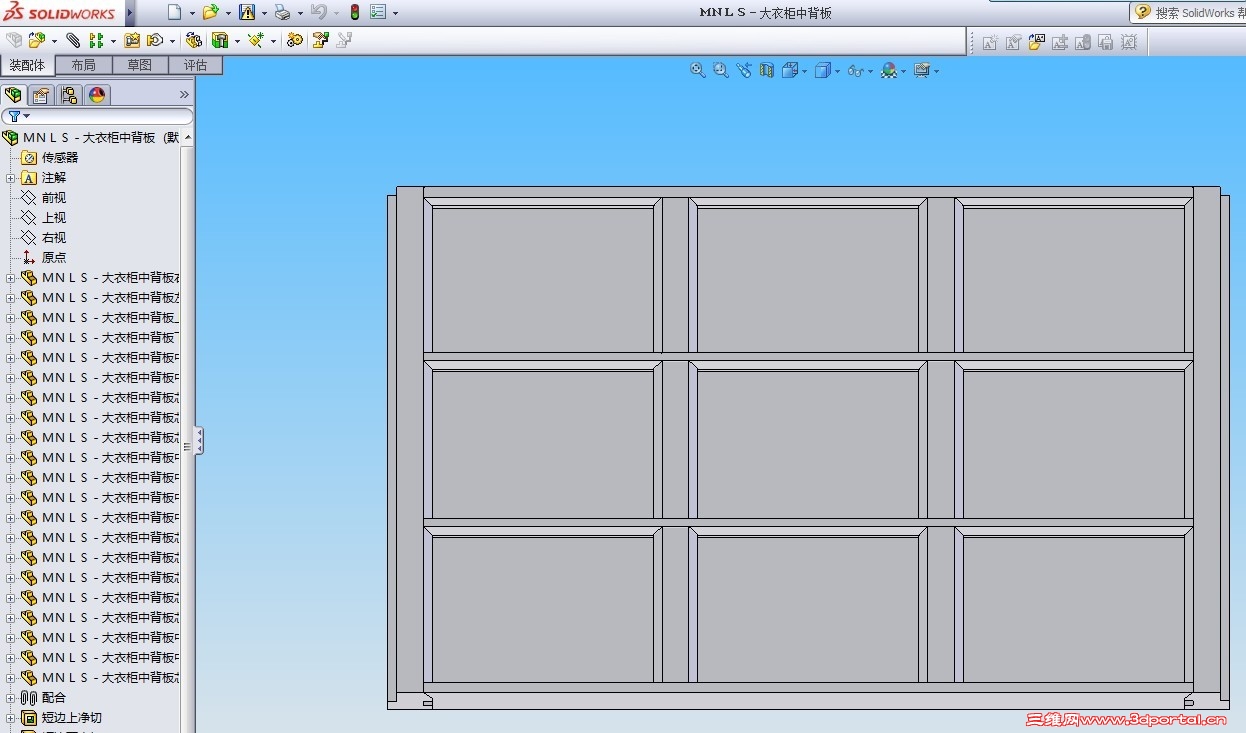Show the FeatureManager design tree tab

click(x=13, y=95)
